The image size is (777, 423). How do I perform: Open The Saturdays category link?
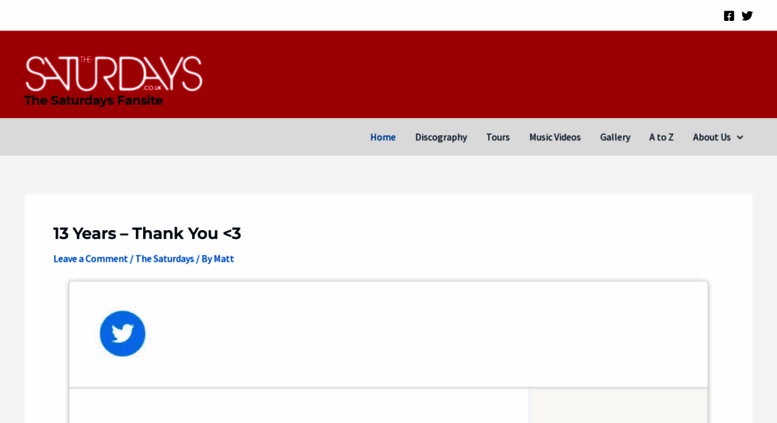[x=165, y=259]
